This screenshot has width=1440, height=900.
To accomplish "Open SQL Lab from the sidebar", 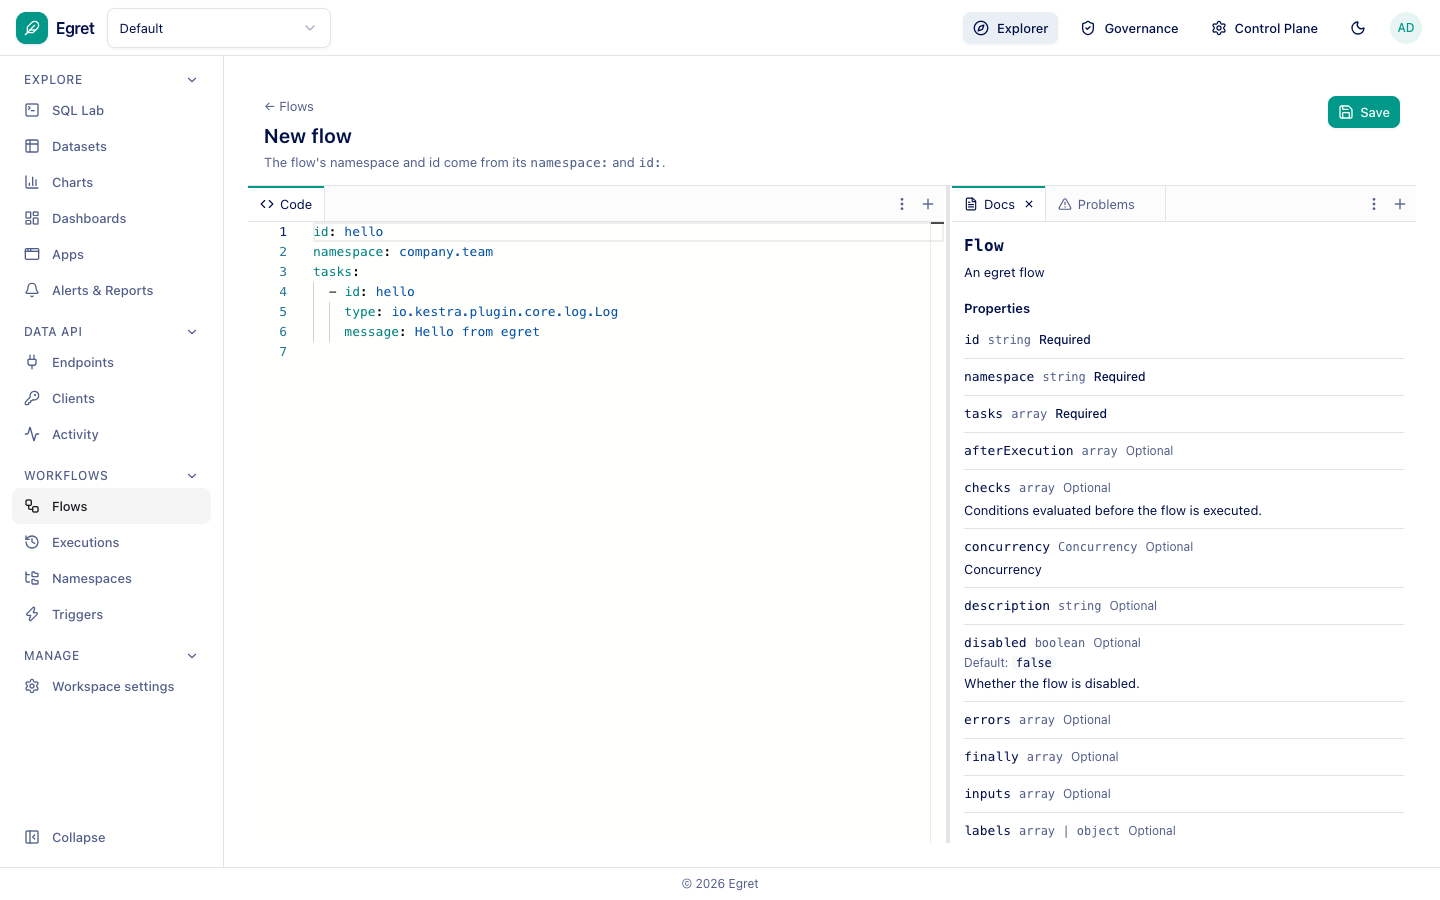I will point(111,111).
